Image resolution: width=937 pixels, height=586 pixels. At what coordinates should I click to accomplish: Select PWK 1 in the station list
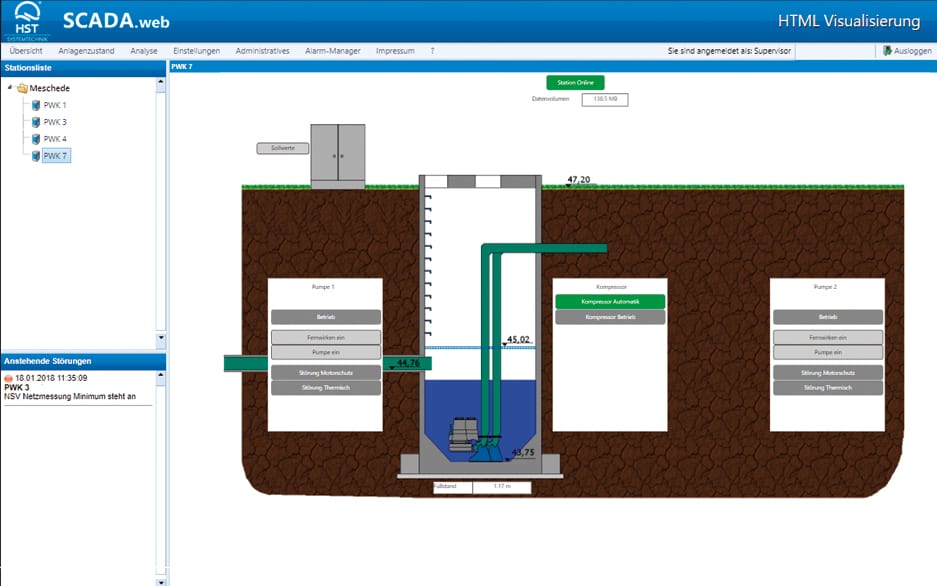(x=55, y=105)
